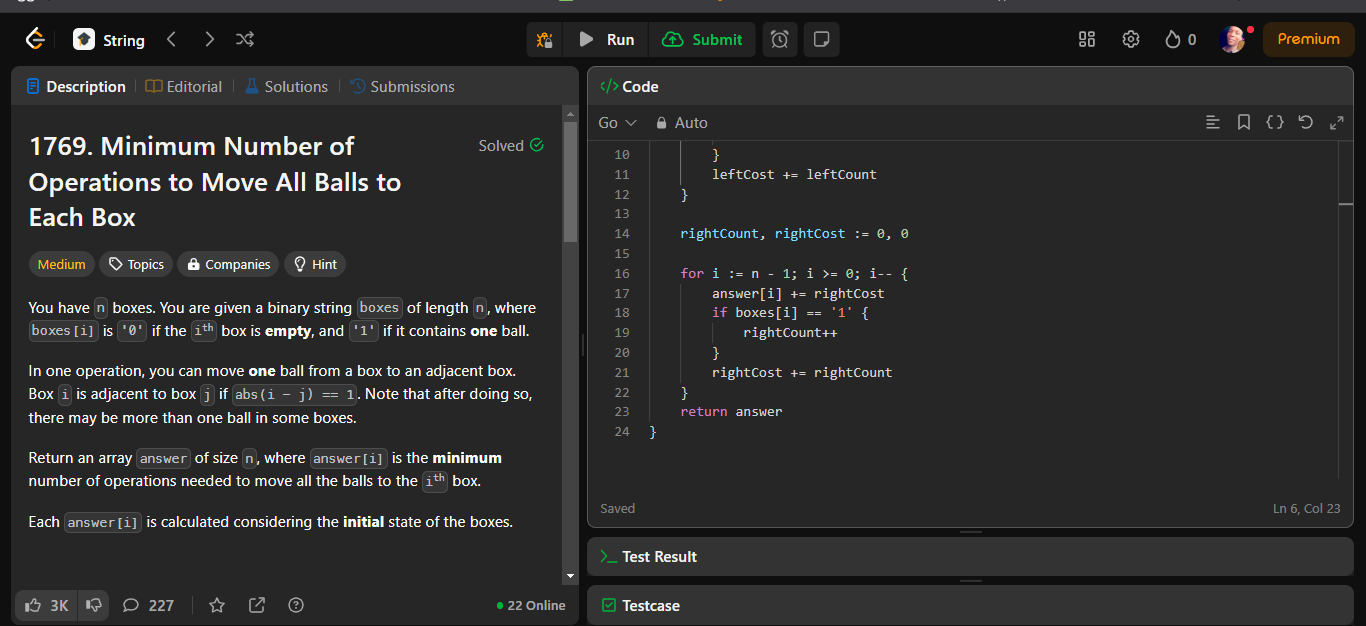
Task: Format the code with the format icon
Action: click(x=1213, y=122)
